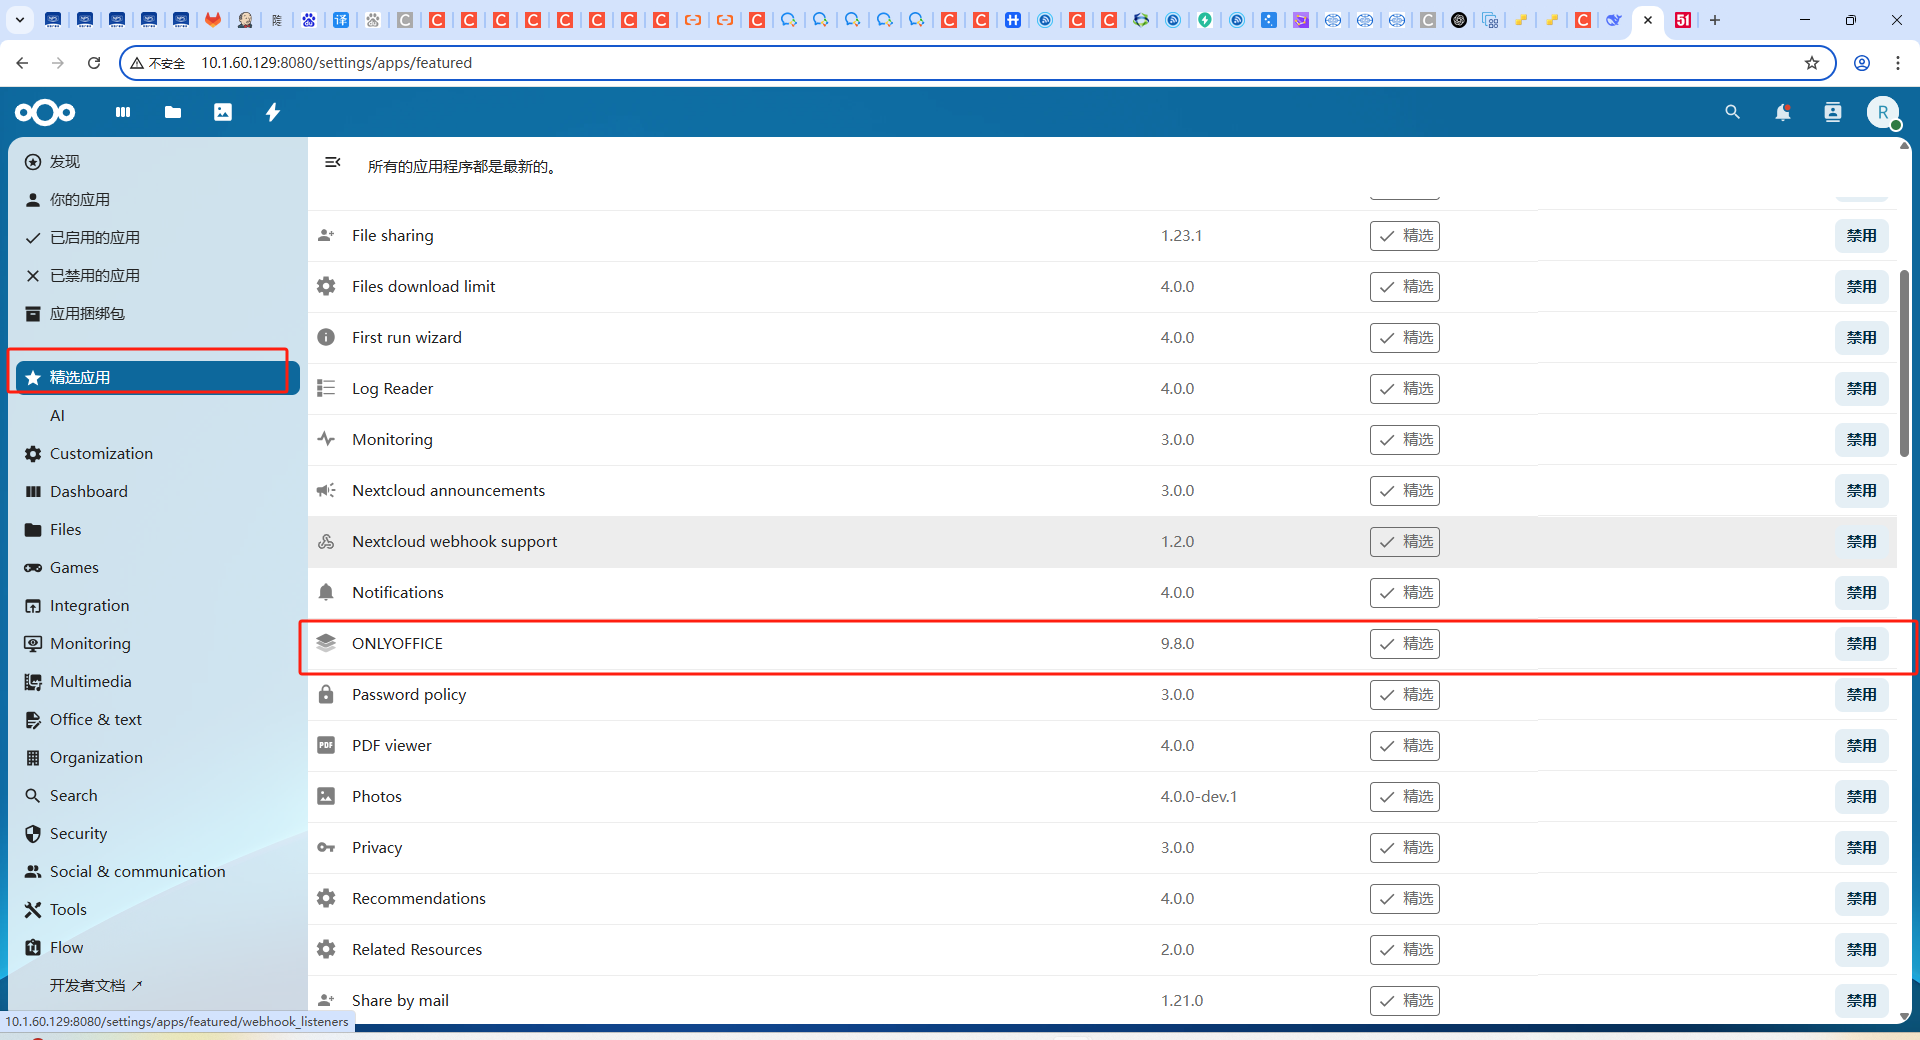Click the Notifications bell icon in app list
The width and height of the screenshot is (1920, 1040).
point(326,592)
